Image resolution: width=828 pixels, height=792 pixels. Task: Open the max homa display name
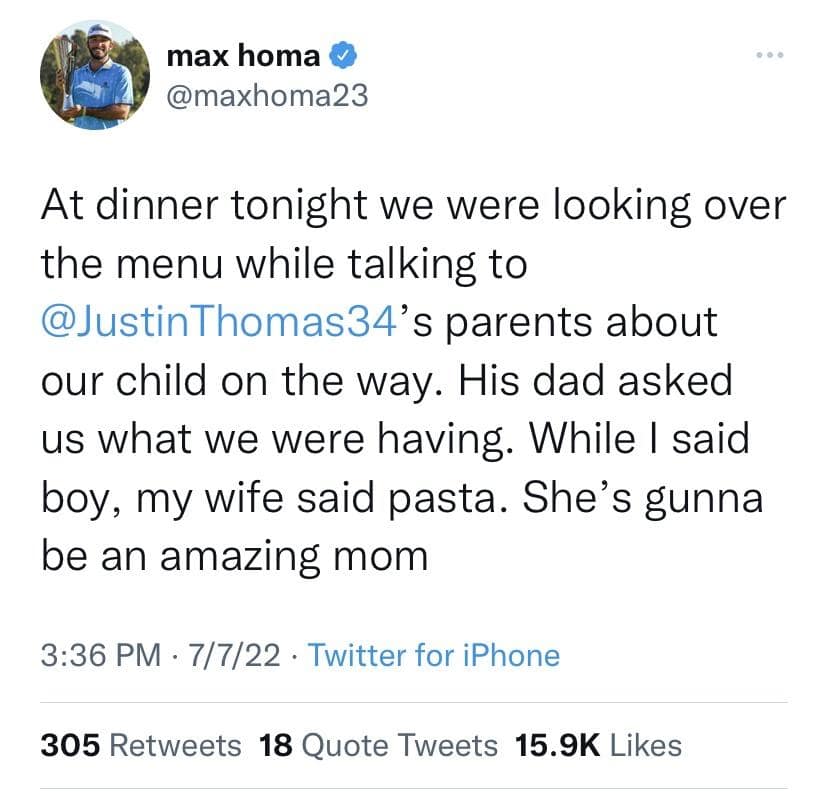[x=244, y=57]
